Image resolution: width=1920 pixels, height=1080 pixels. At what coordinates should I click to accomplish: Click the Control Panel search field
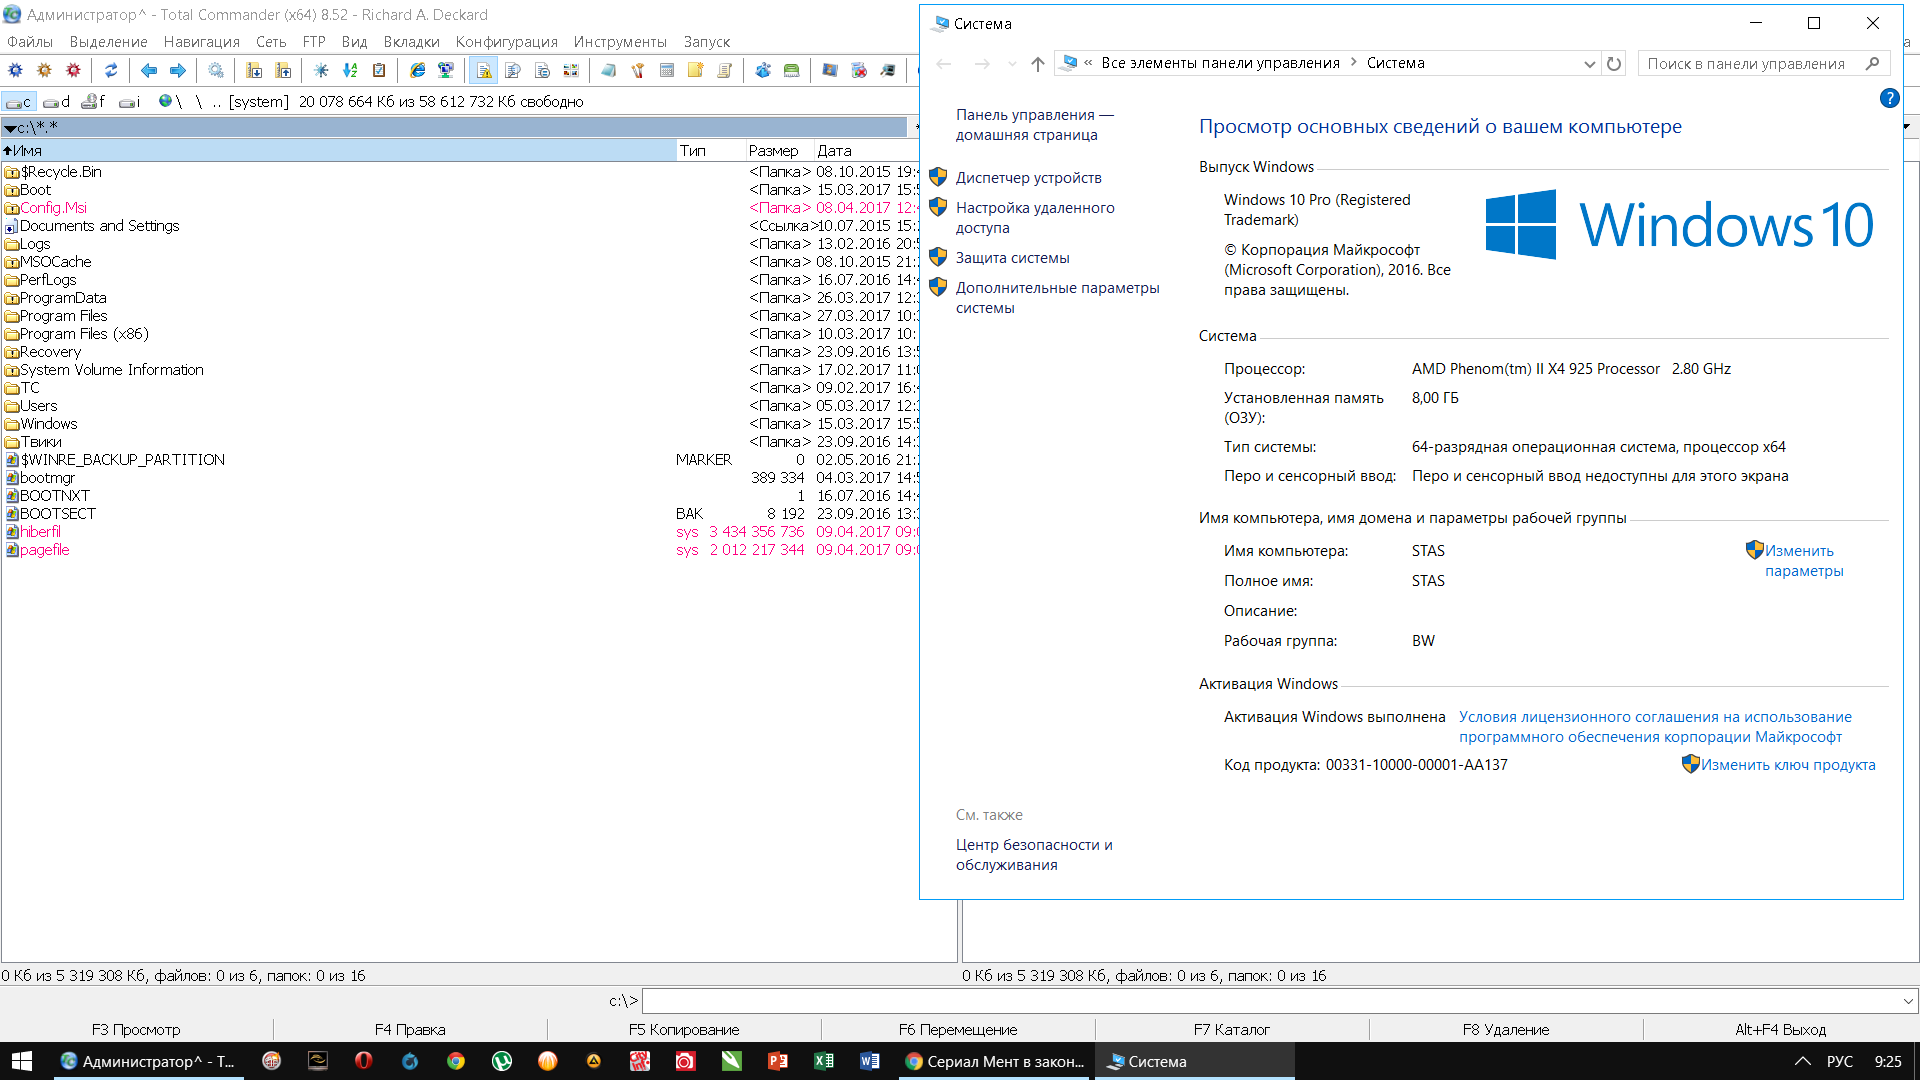[1746, 63]
